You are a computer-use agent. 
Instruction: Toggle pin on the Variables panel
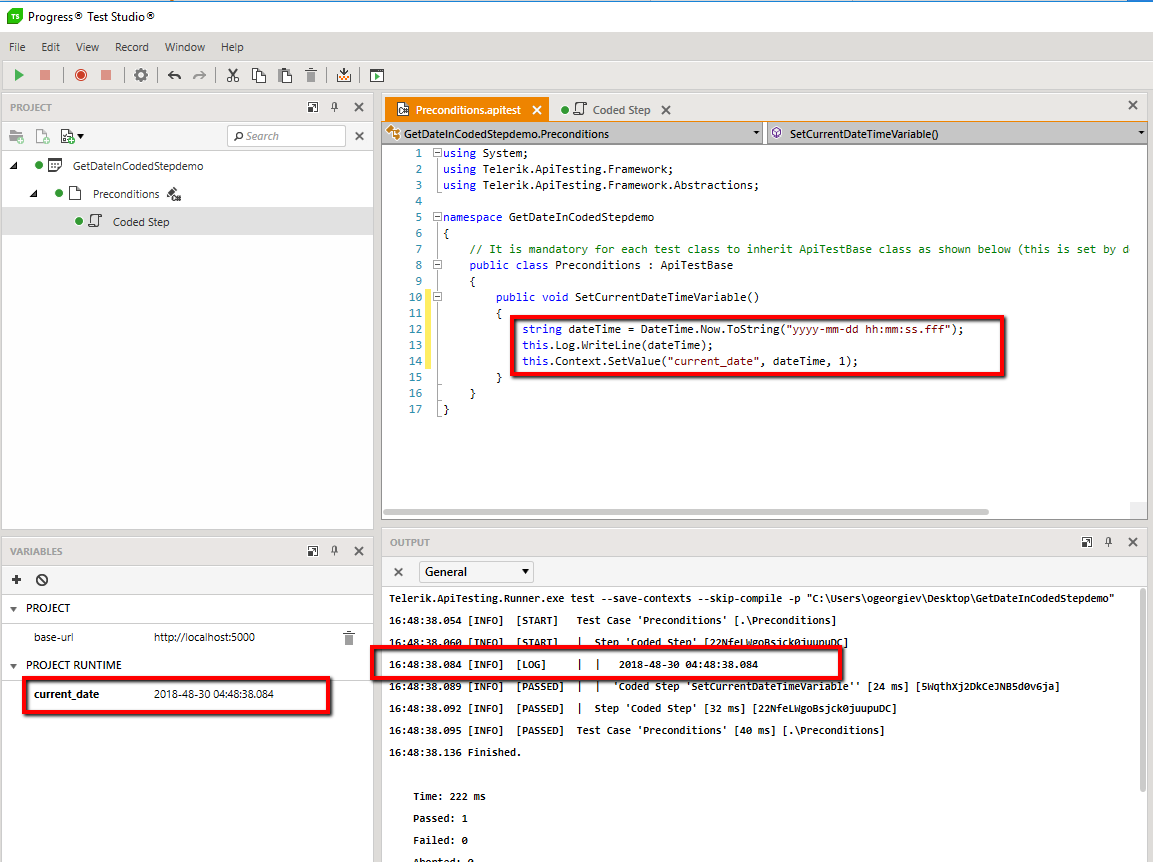335,551
